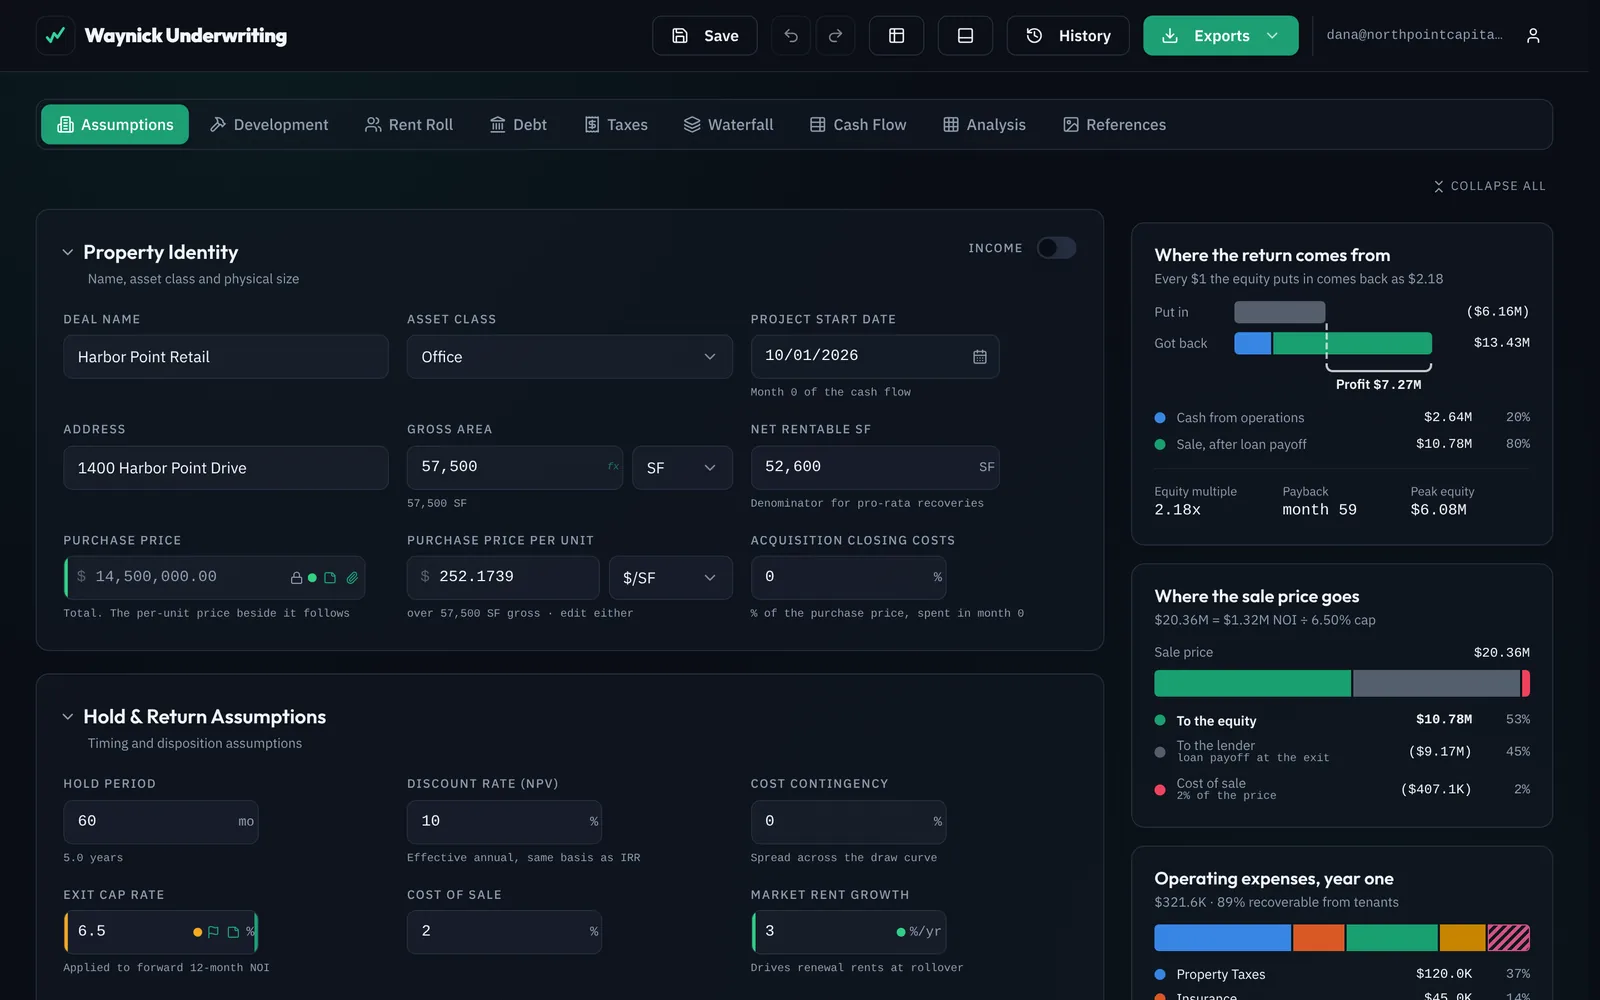Click the note icon in Purchase Price
Viewport: 1600px width, 1000px height.
[x=330, y=578]
